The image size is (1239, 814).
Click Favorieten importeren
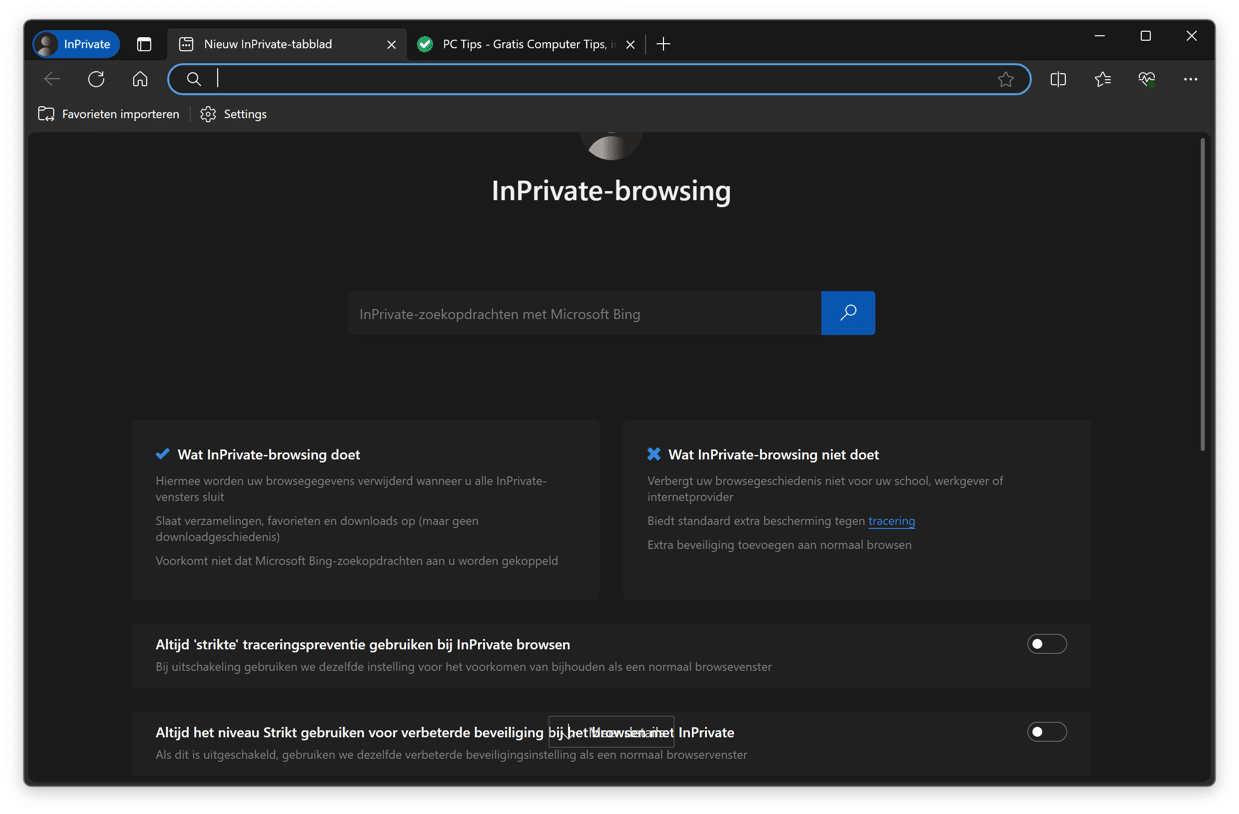(108, 114)
